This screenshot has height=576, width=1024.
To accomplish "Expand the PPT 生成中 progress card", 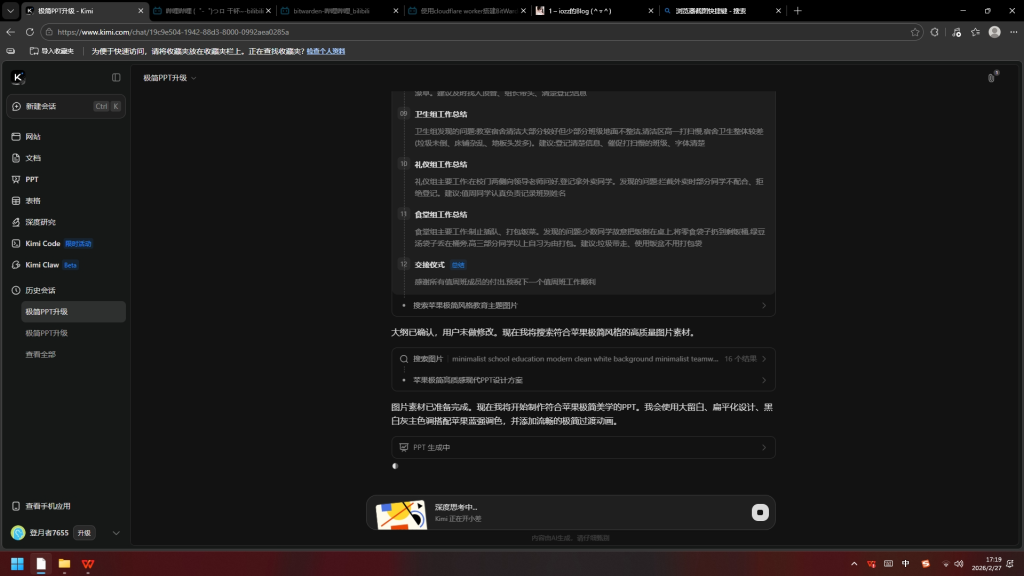I will click(x=582, y=447).
